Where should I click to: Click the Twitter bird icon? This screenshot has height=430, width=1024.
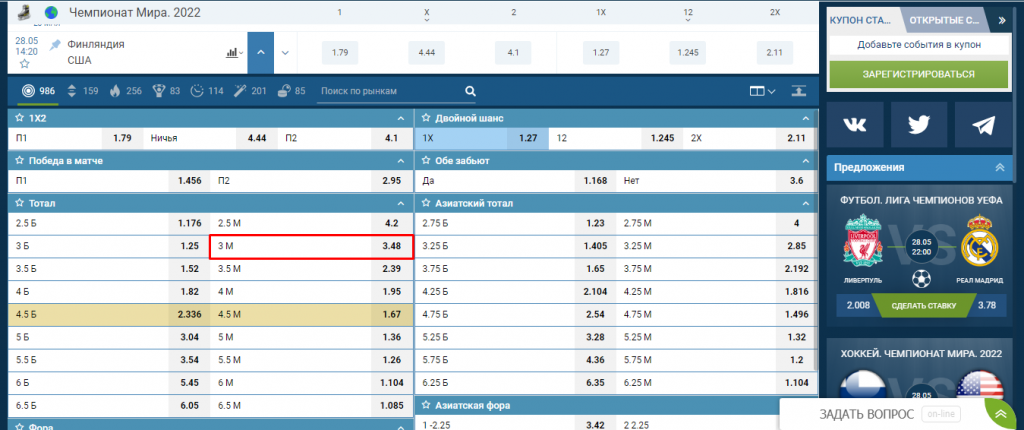click(919, 125)
